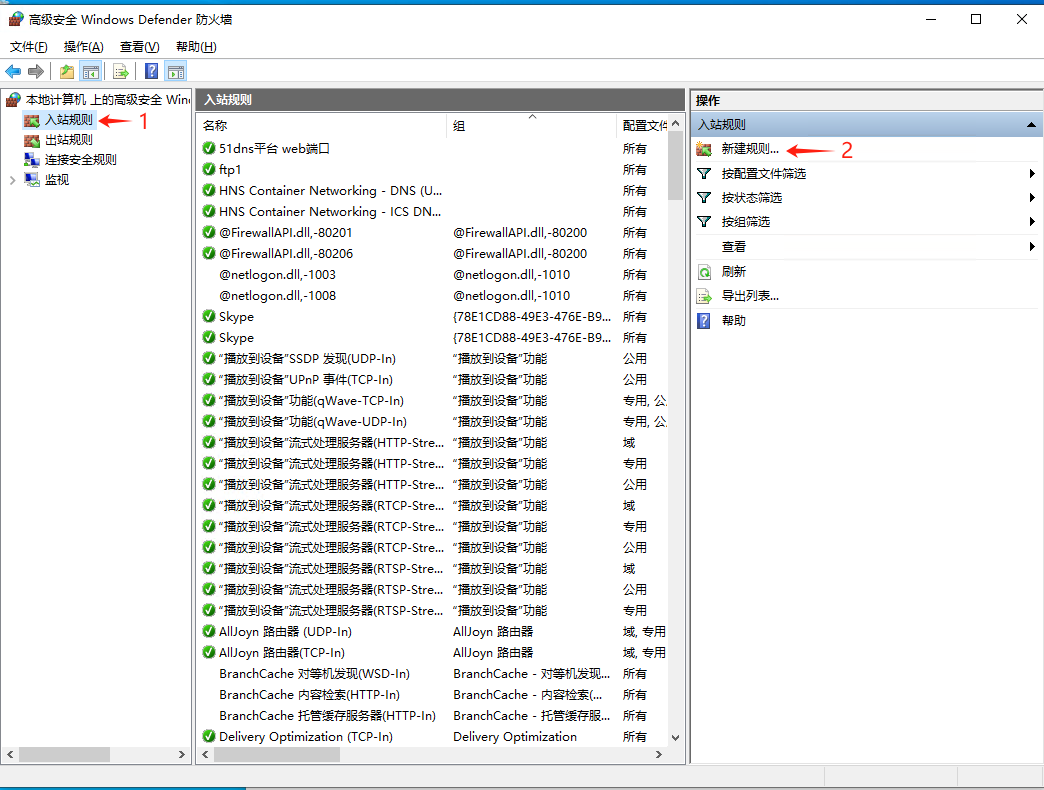Open the 查看(V) menu
This screenshot has height=790, width=1044.
point(139,47)
